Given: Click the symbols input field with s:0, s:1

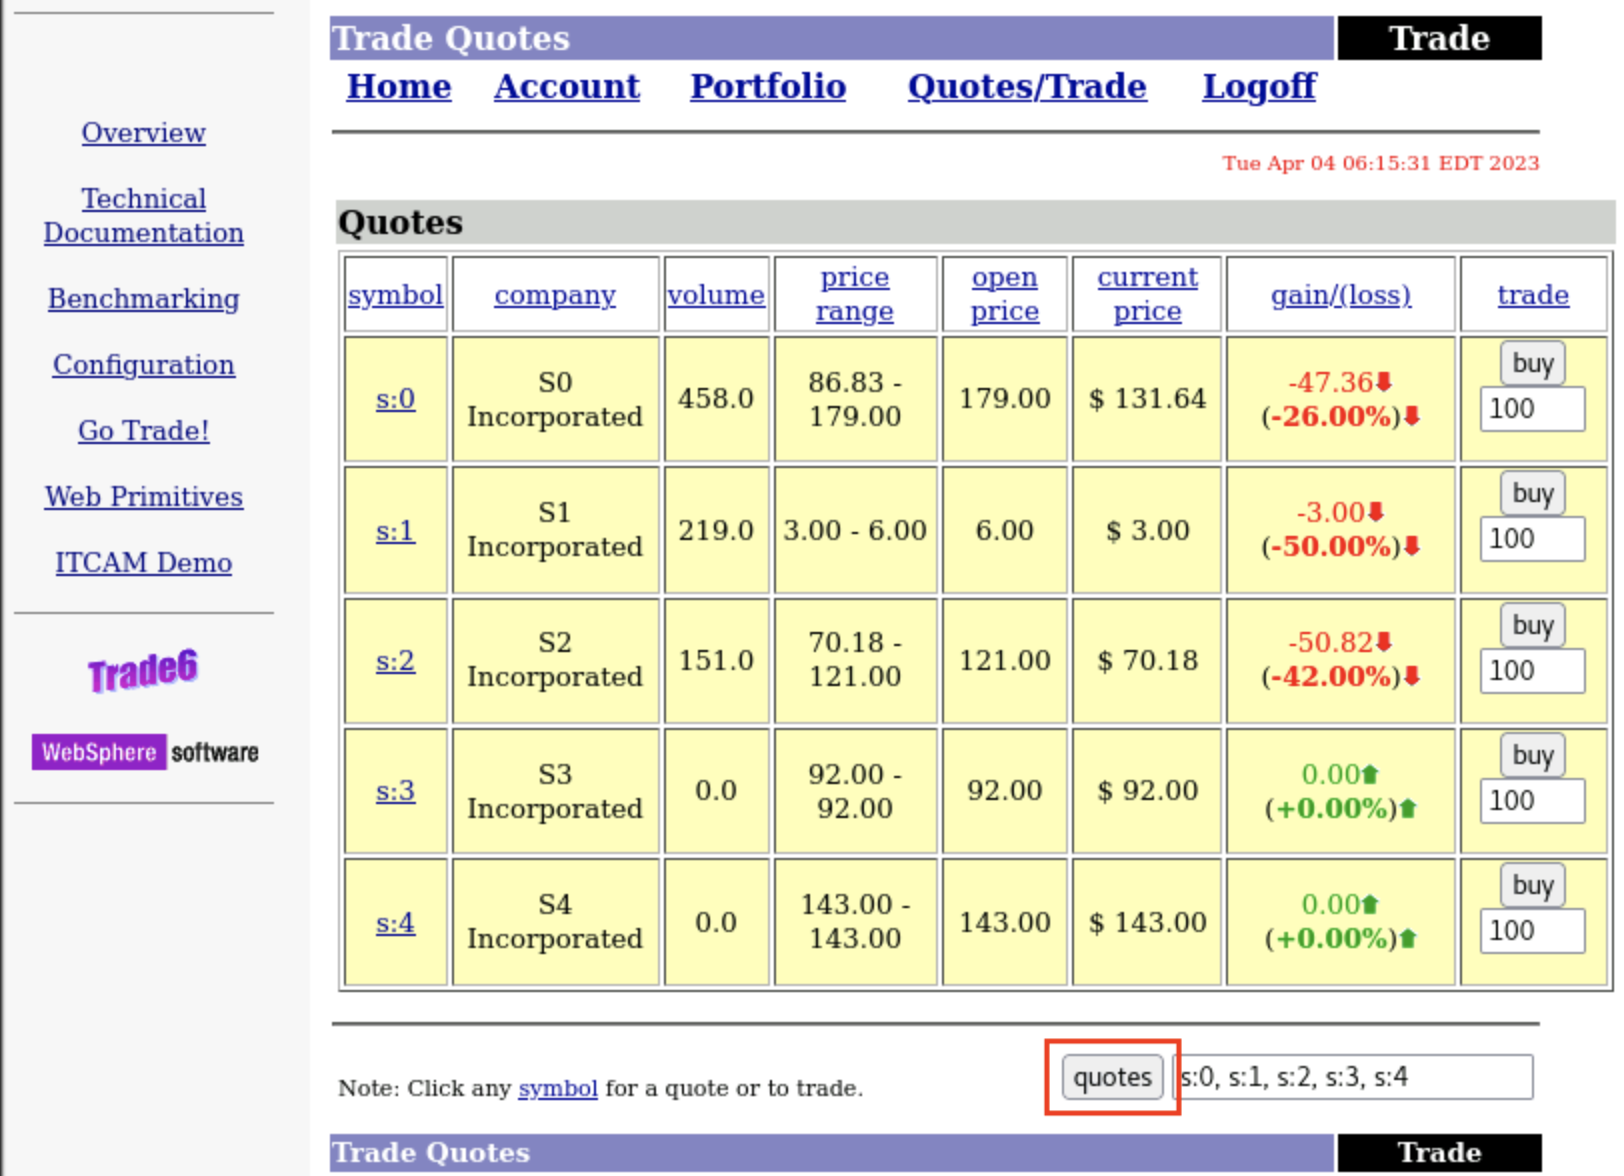Looking at the screenshot, I should tap(1353, 1077).
